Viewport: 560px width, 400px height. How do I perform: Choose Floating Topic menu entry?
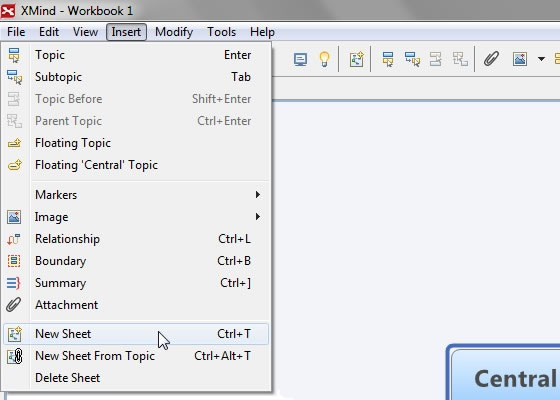pyautogui.click(x=136, y=143)
